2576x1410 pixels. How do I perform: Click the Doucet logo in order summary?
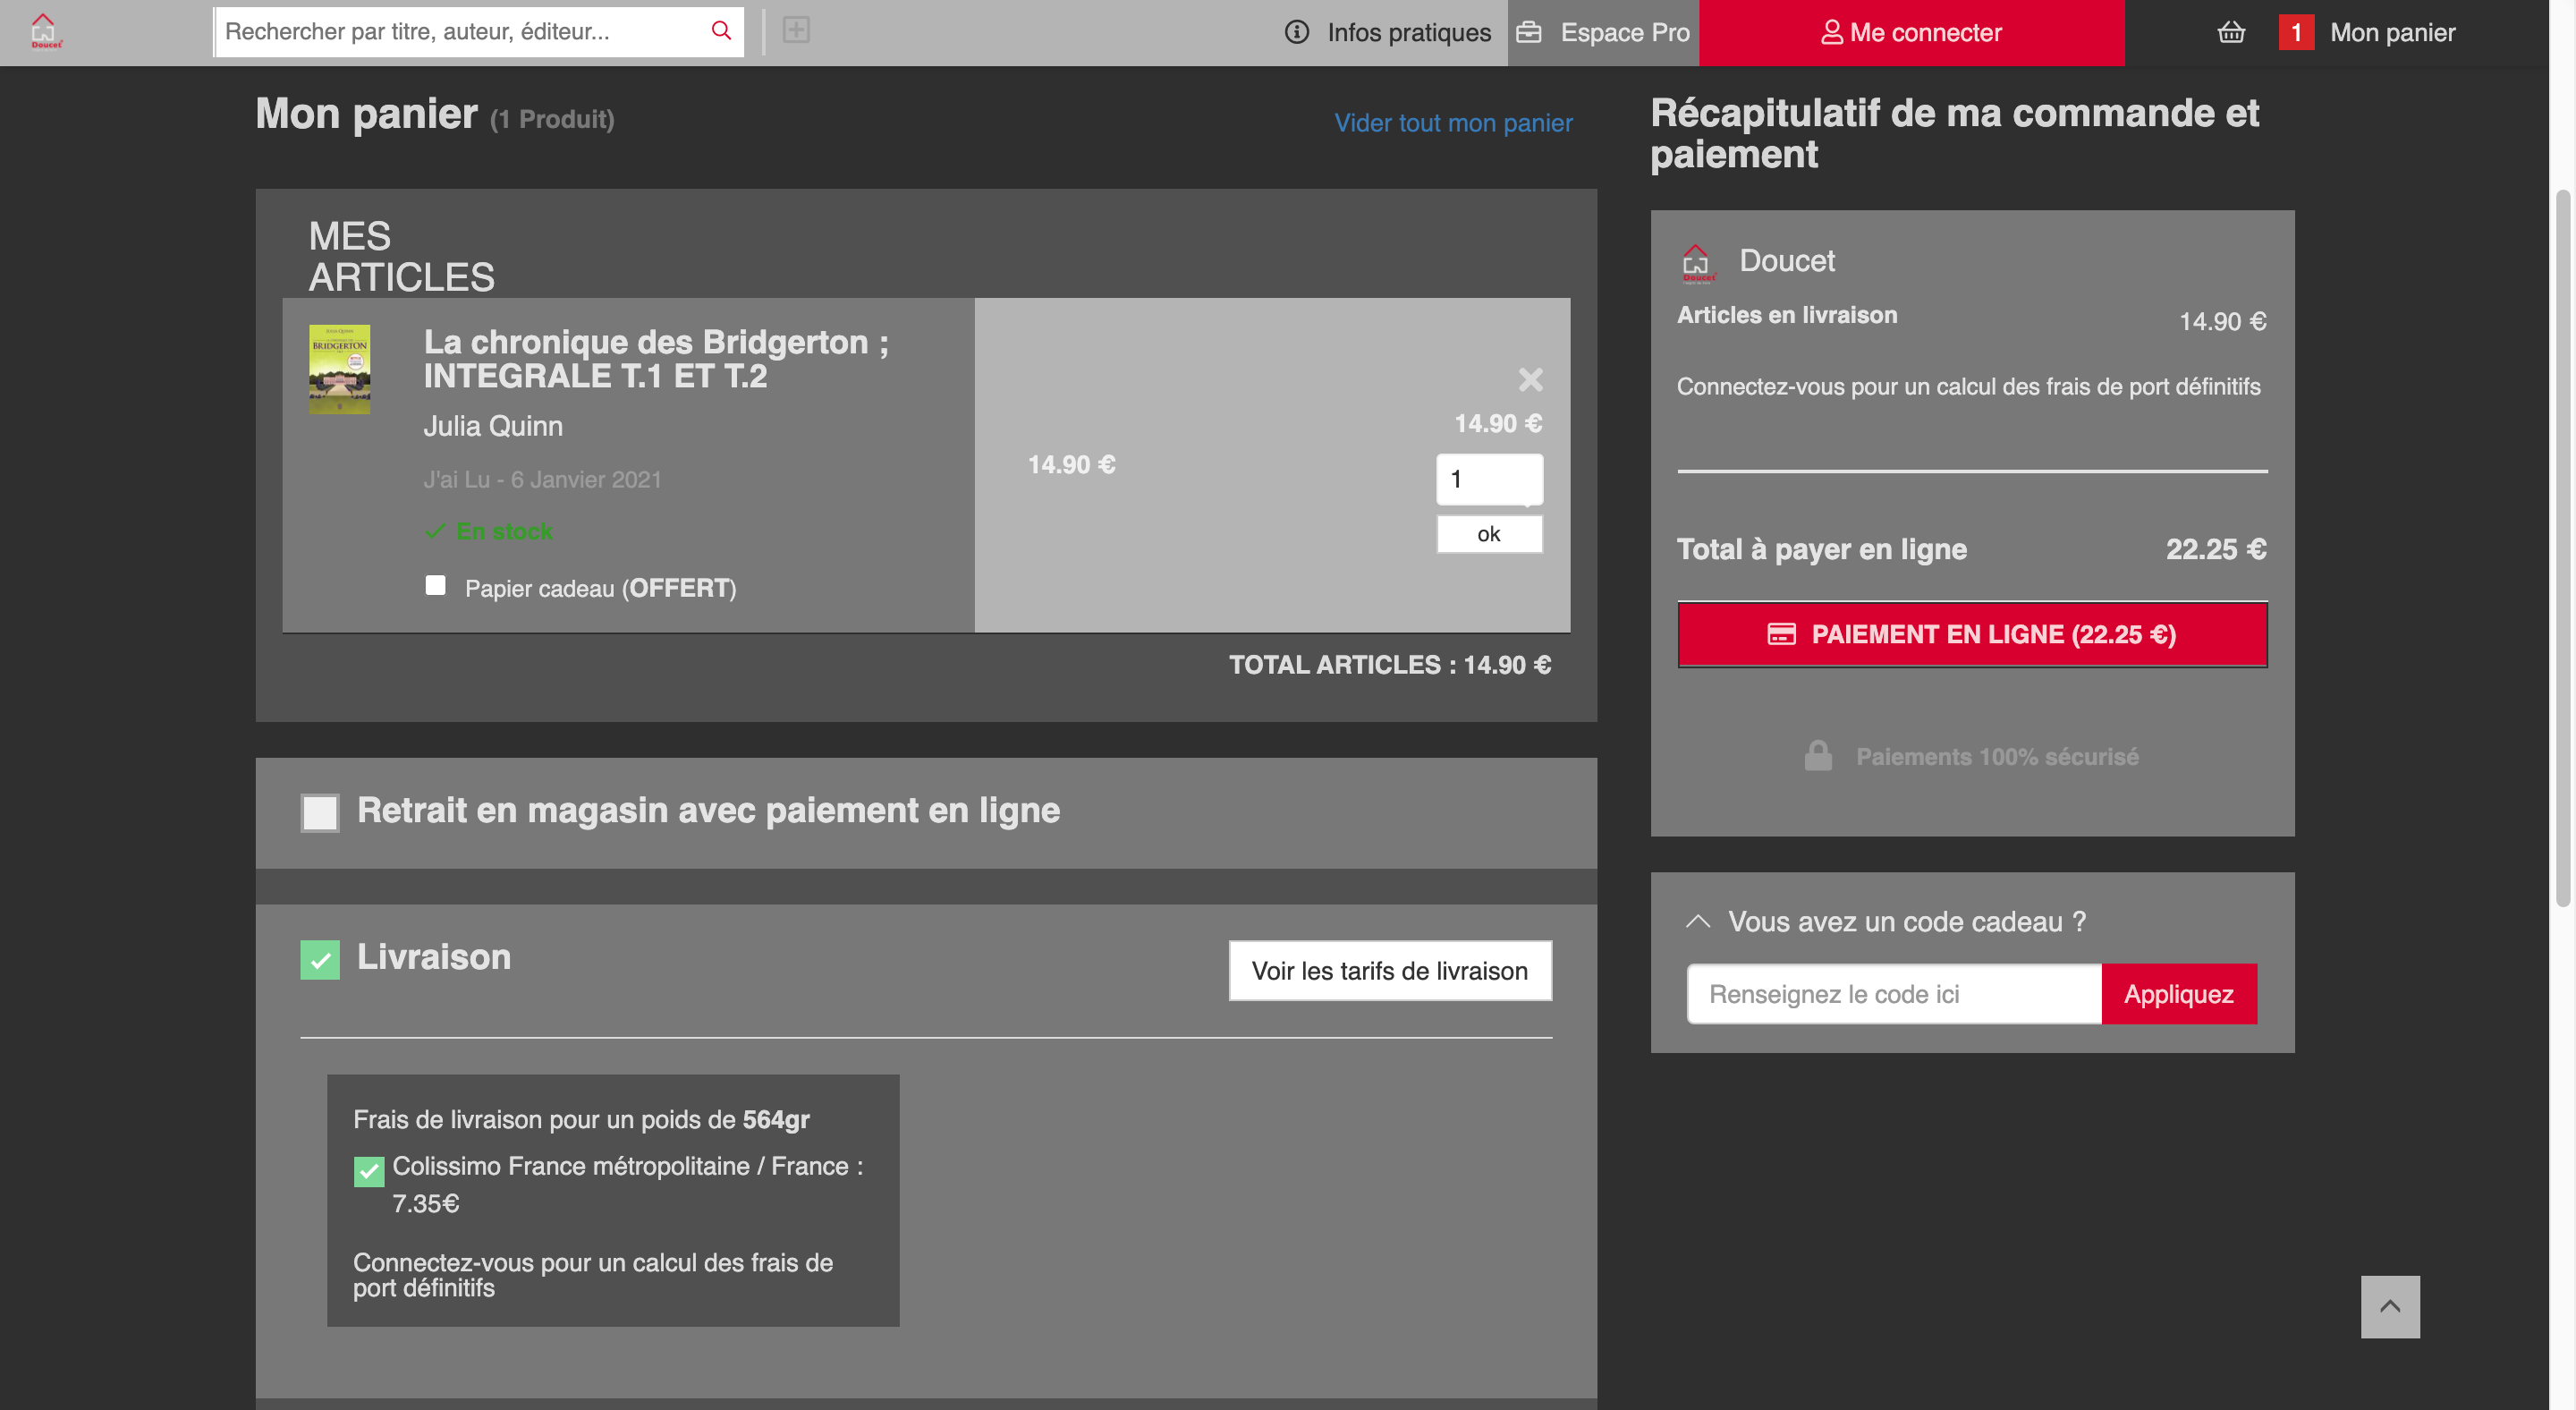pyautogui.click(x=1697, y=263)
